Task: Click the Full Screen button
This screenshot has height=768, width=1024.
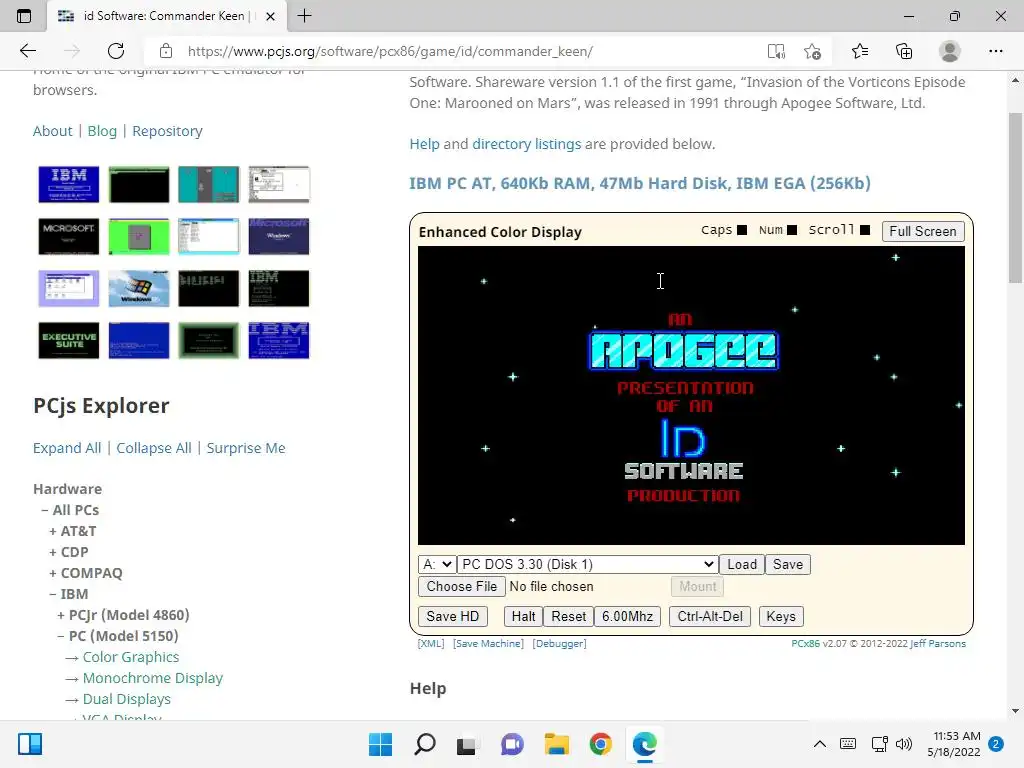Action: point(923,231)
